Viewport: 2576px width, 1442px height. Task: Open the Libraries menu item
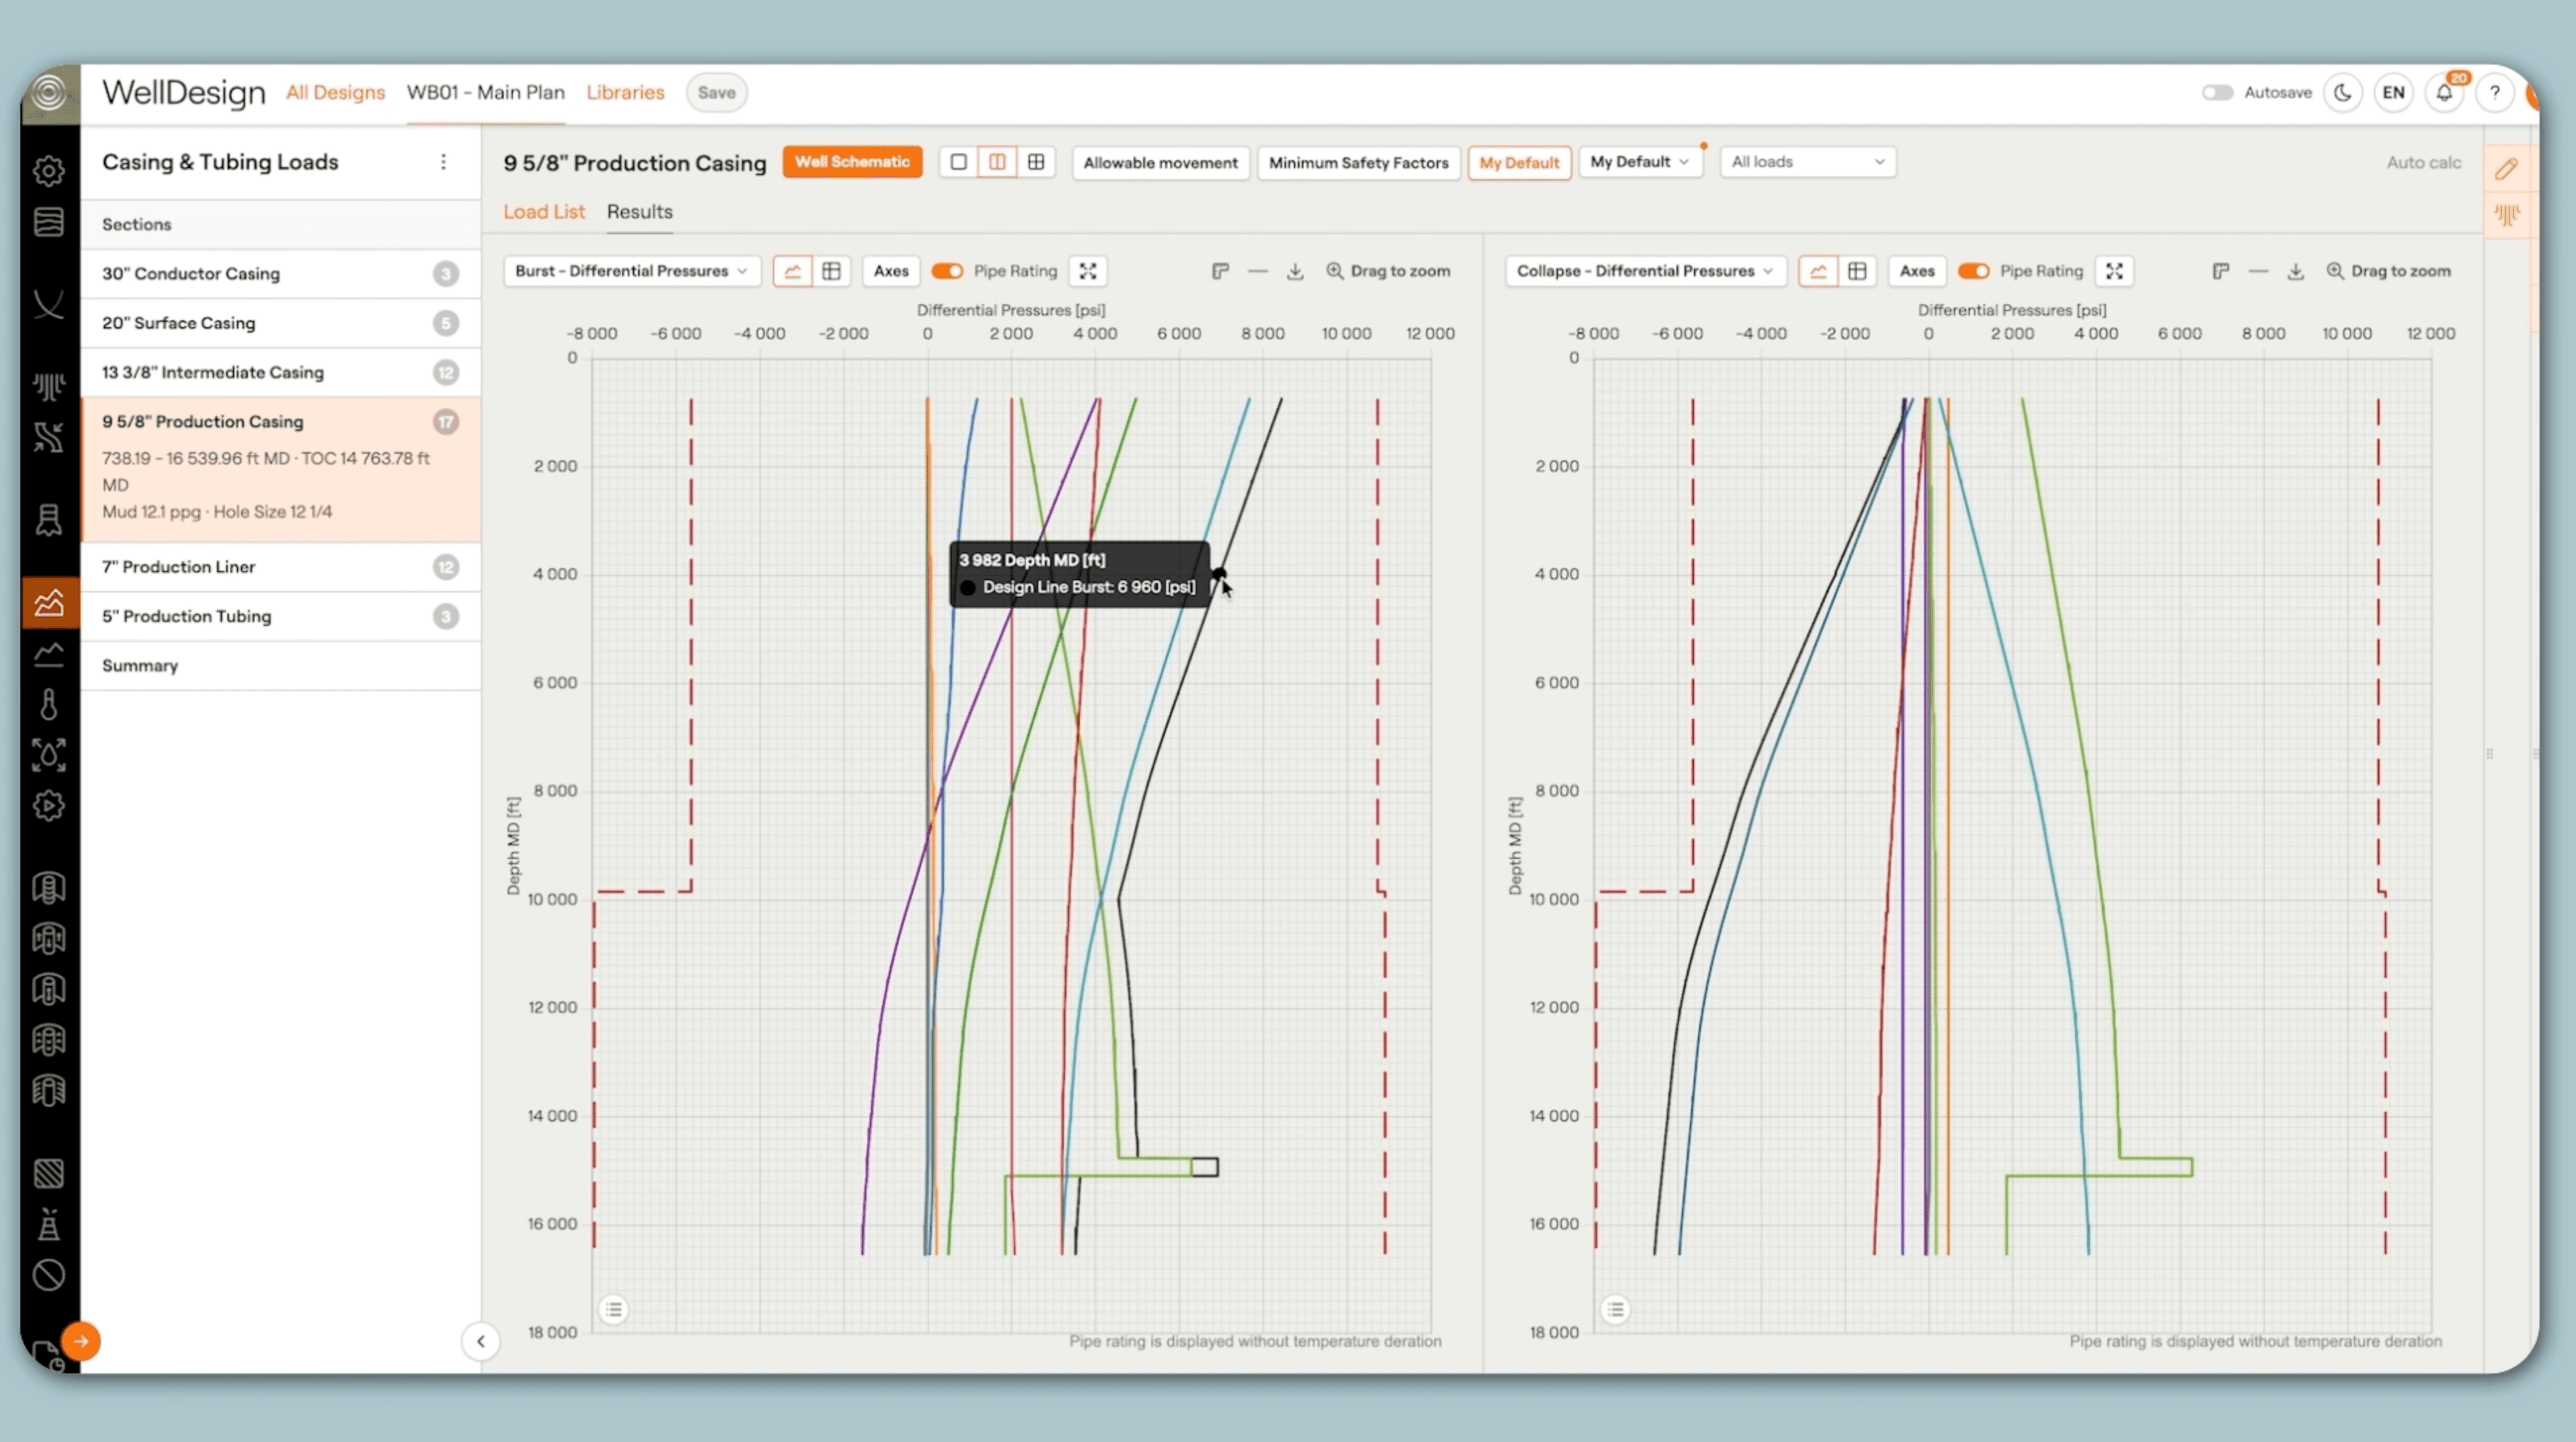pyautogui.click(x=625, y=92)
